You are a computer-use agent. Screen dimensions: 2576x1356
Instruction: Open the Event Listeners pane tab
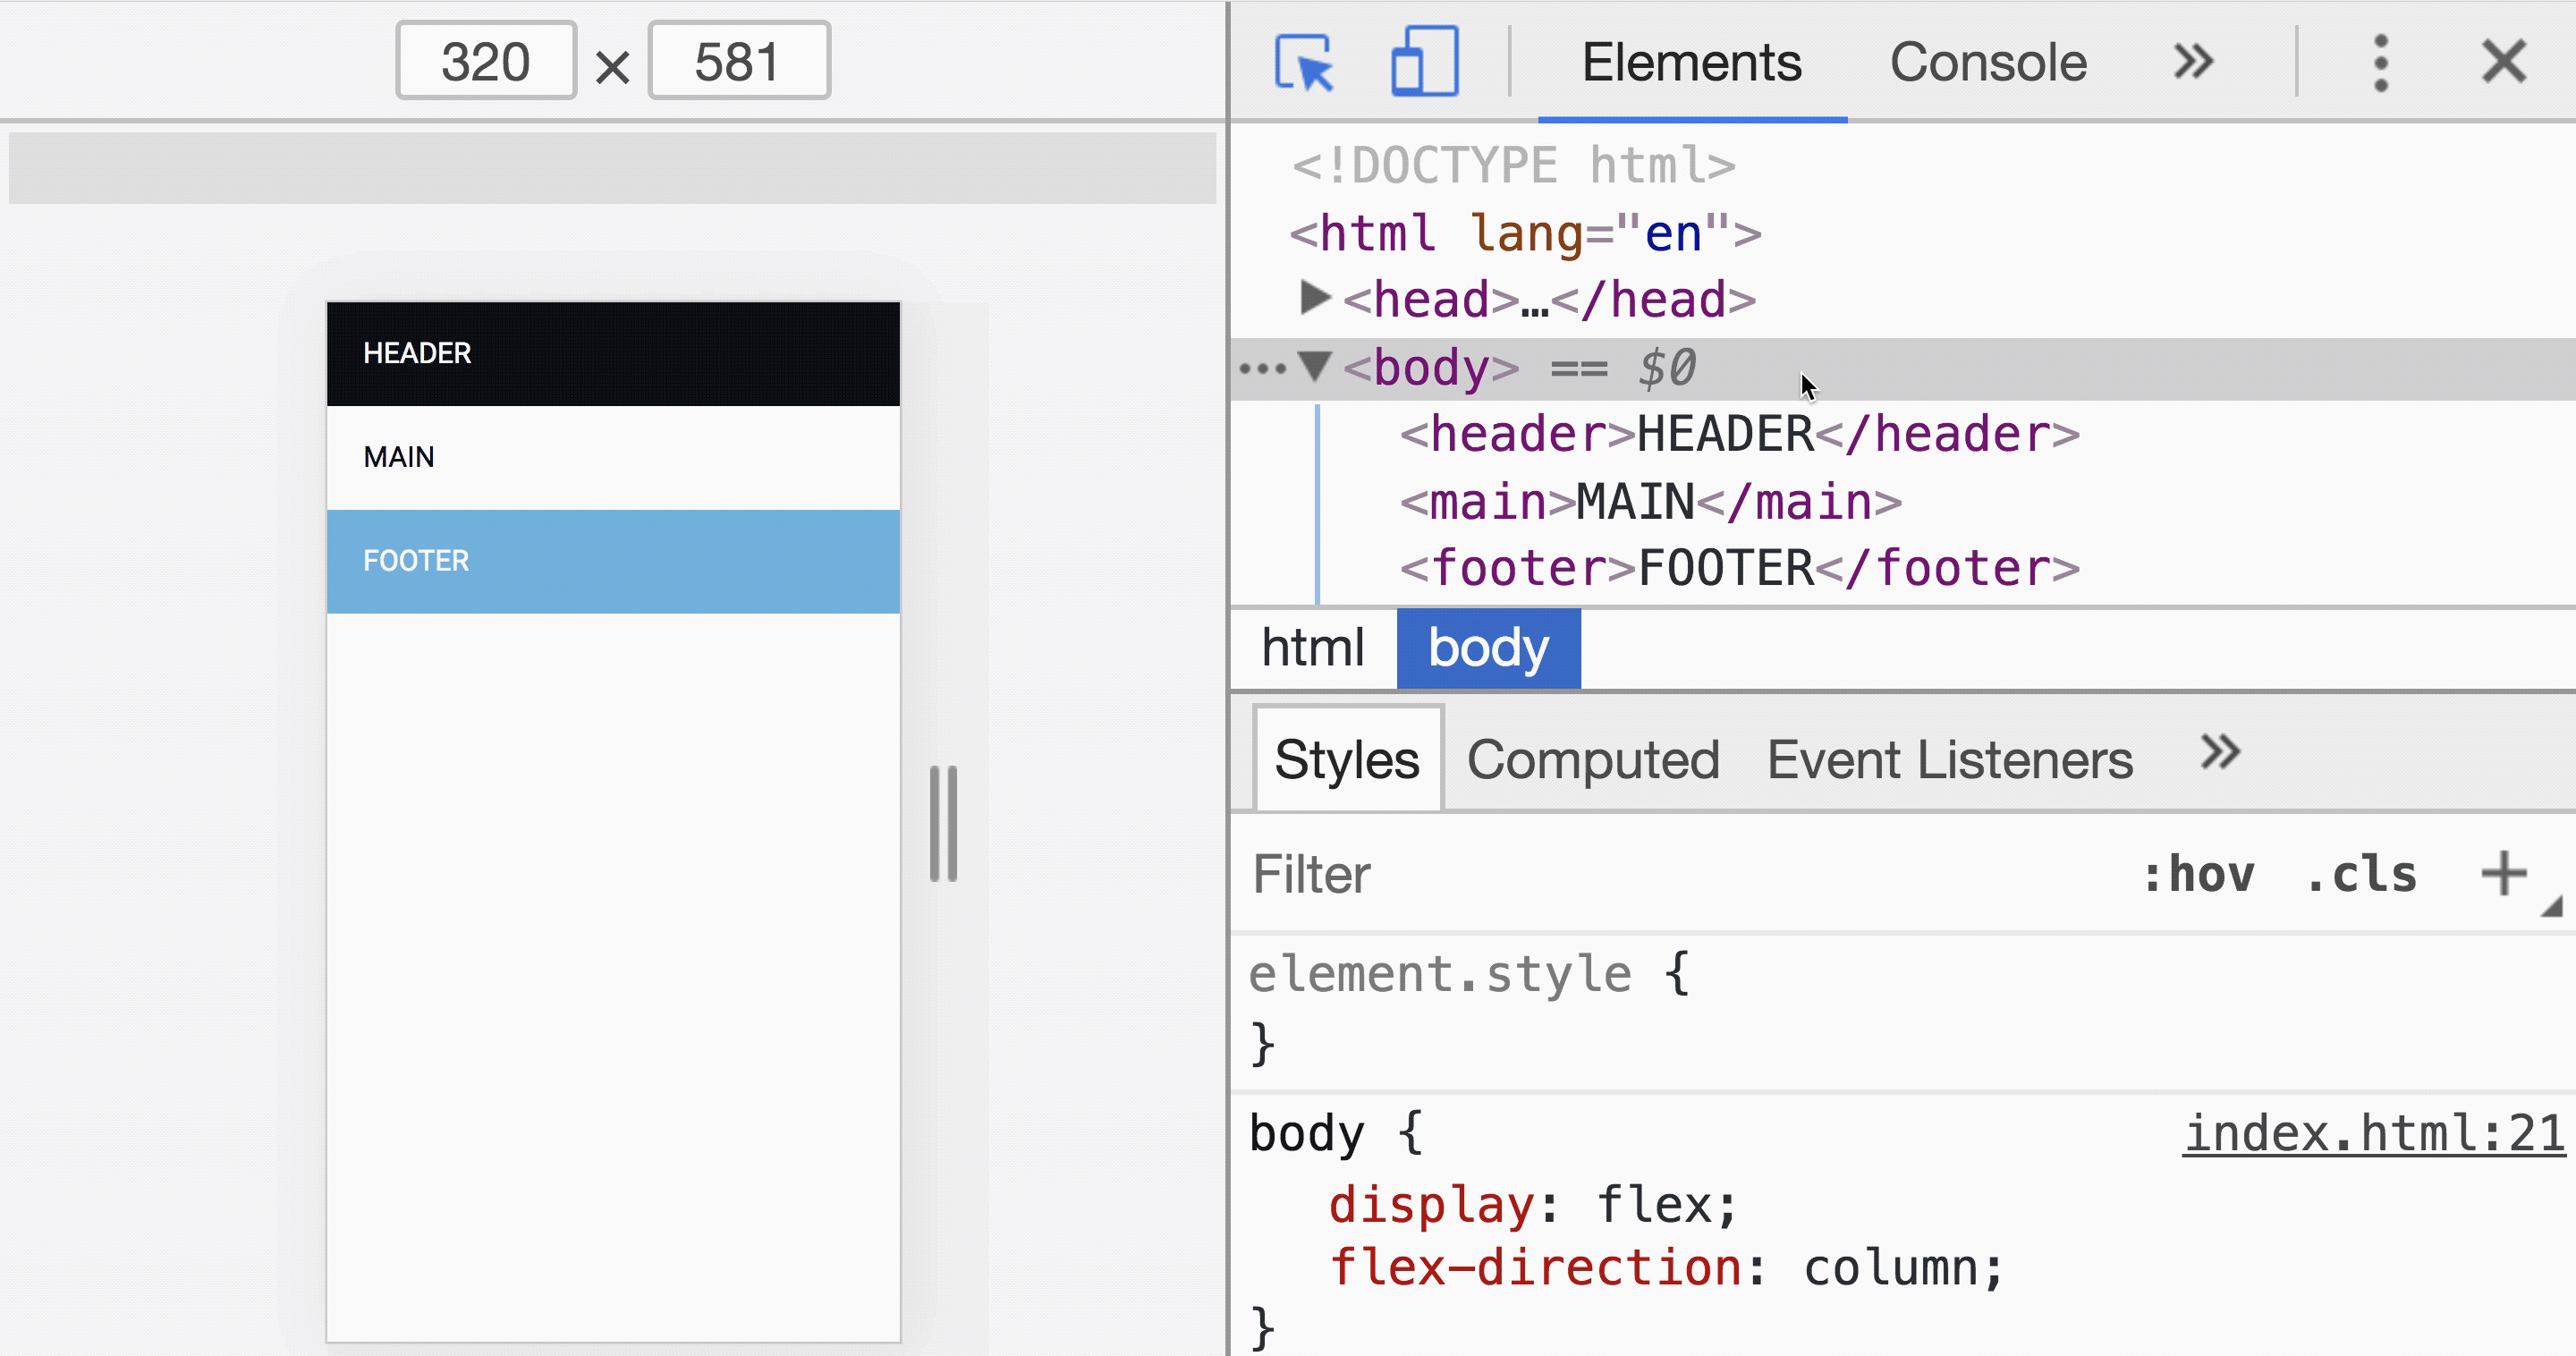[x=1949, y=759]
